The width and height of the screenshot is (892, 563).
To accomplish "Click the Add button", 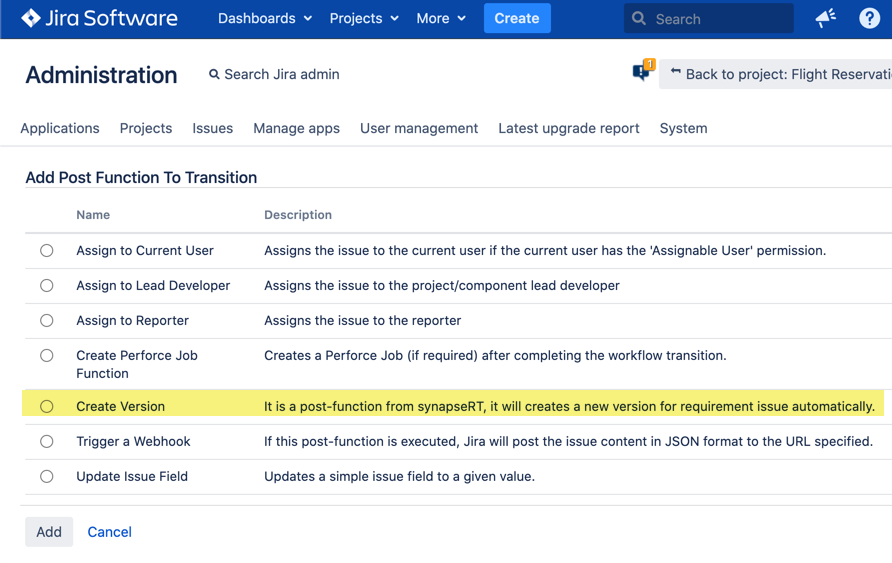I will click(x=49, y=532).
